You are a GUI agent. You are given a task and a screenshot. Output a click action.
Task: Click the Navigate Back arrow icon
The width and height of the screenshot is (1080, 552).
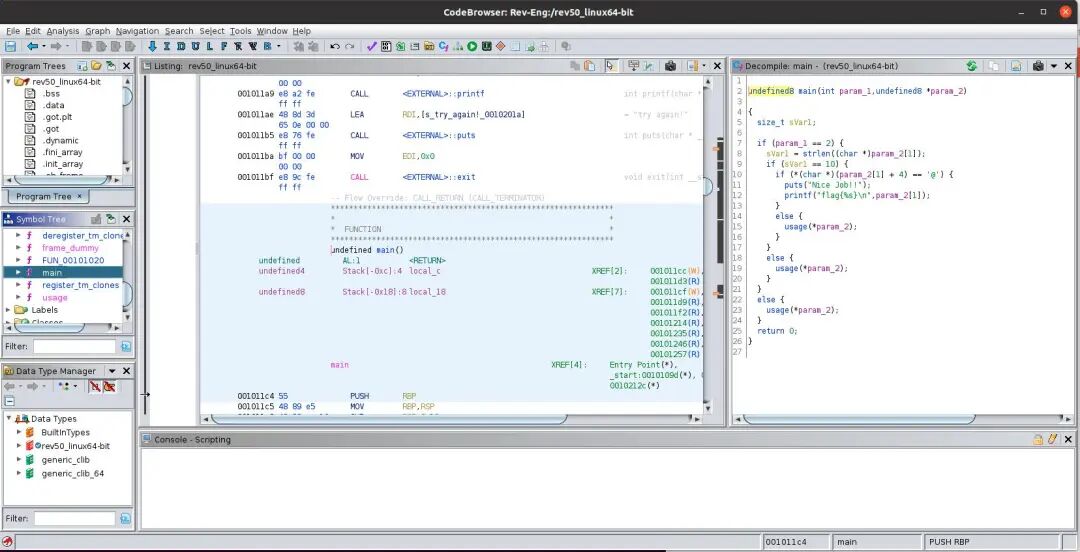pos(32,46)
